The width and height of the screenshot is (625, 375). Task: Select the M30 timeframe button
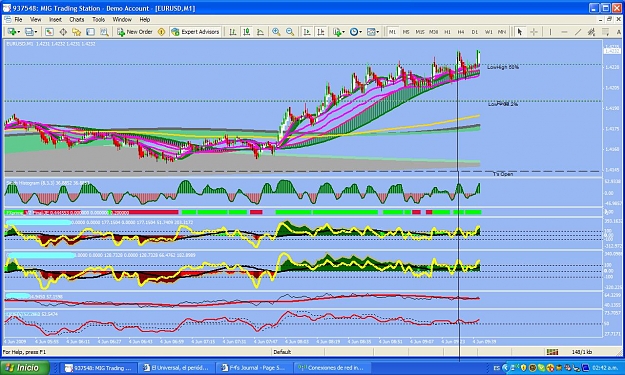tap(434, 32)
